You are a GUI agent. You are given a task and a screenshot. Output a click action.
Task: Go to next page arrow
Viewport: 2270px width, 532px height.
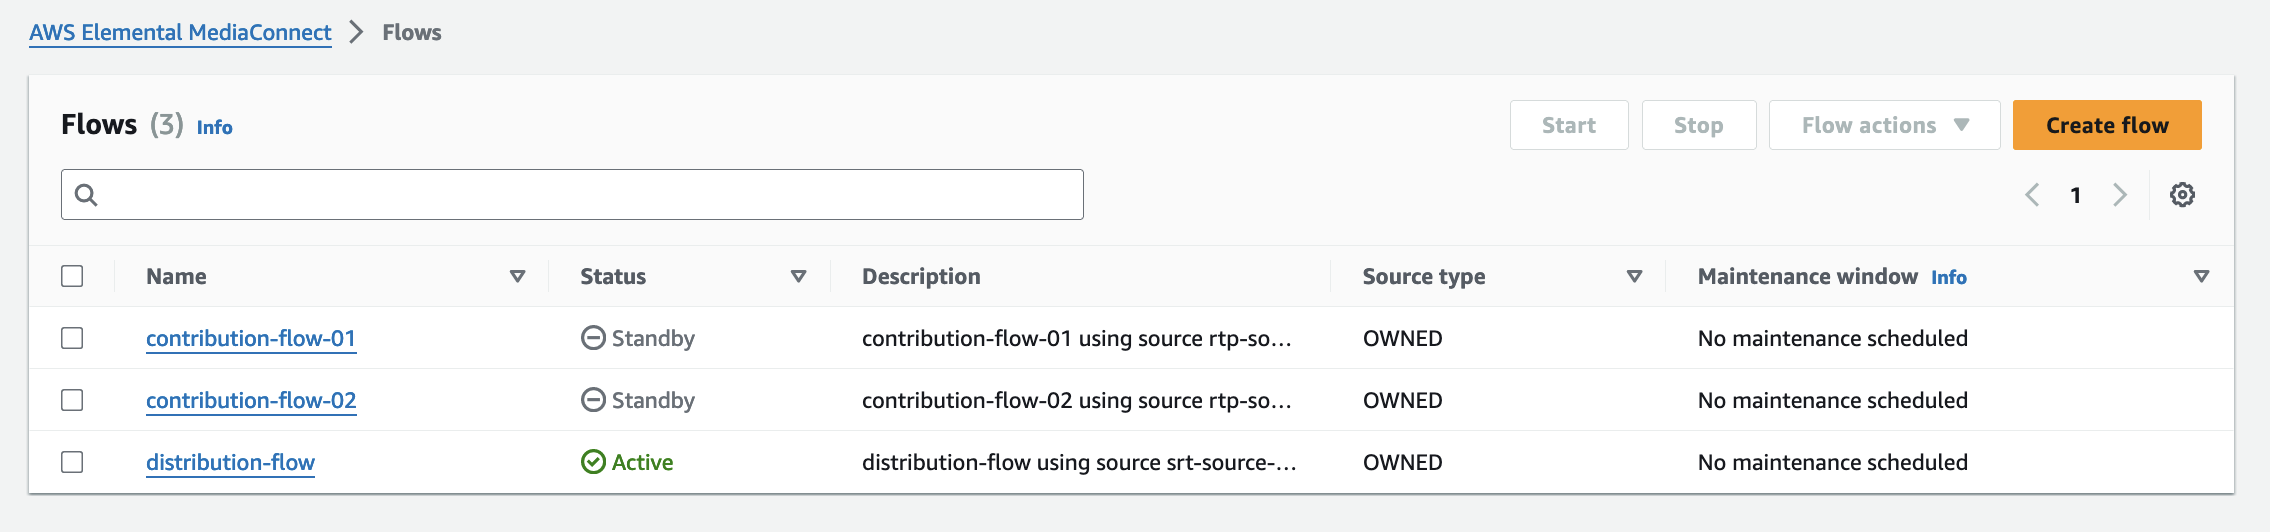pos(2119,195)
